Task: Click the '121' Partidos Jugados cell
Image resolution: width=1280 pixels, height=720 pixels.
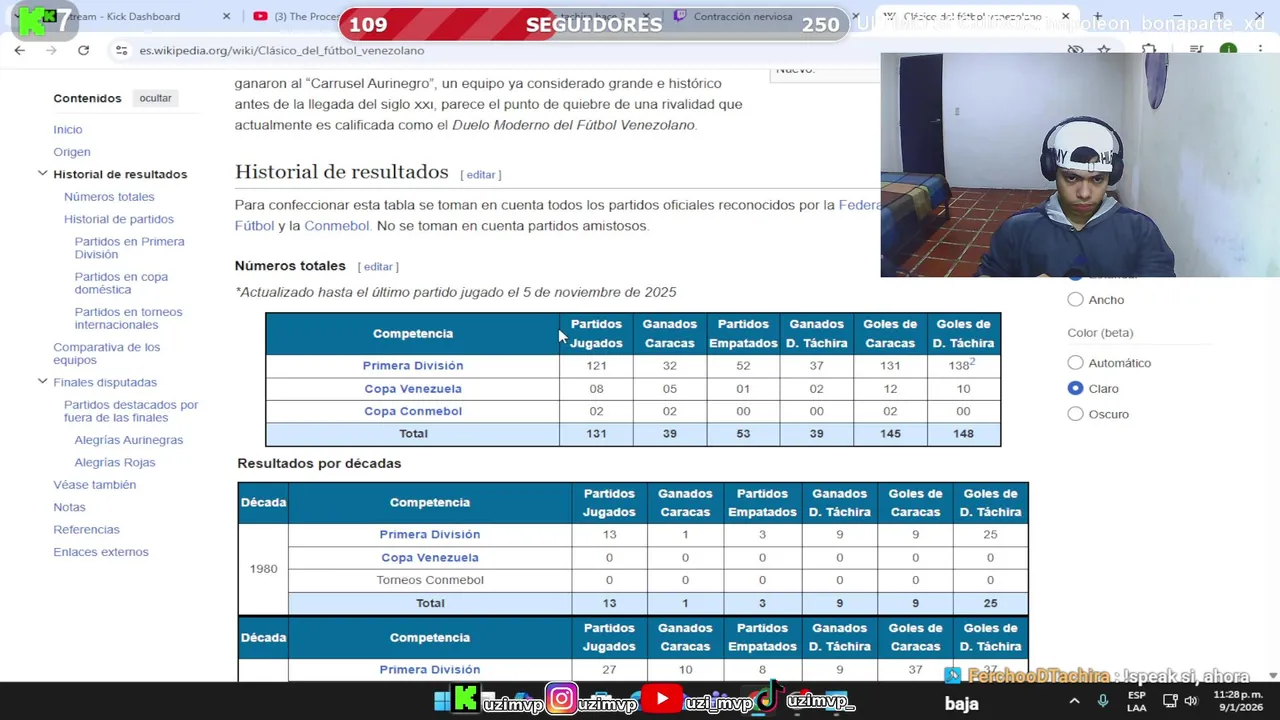Action: (x=596, y=366)
